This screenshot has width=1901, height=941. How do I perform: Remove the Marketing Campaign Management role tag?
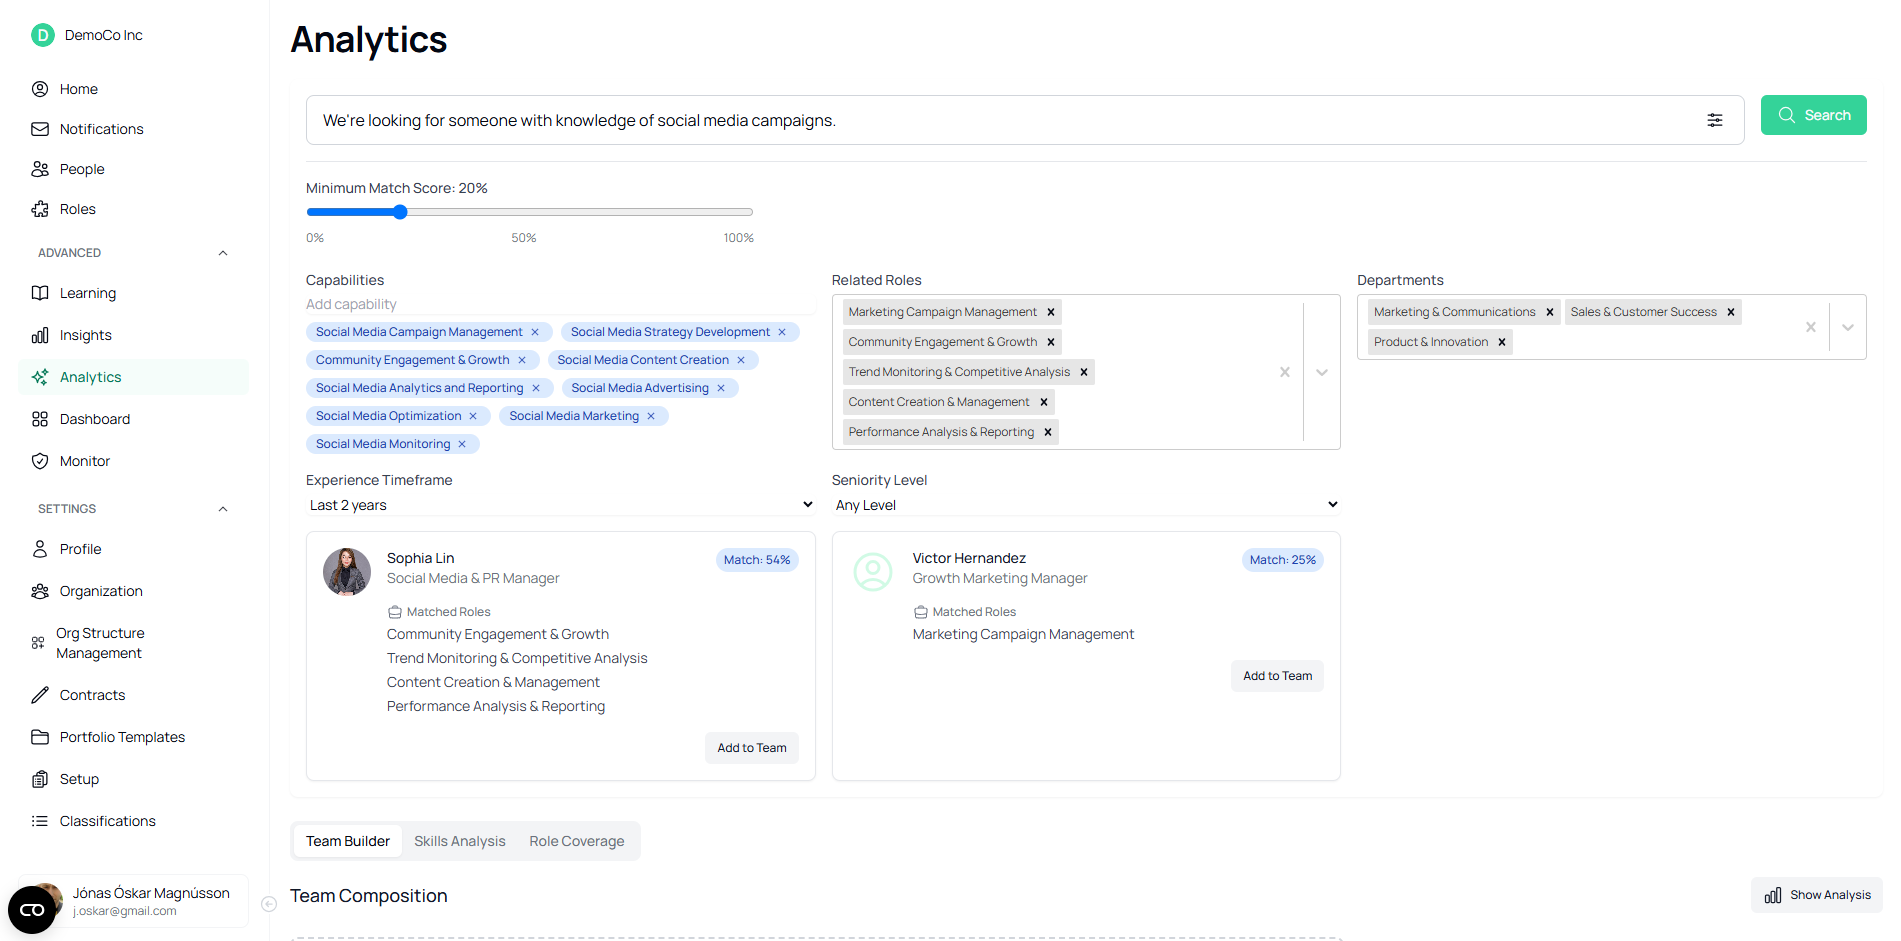click(x=1051, y=312)
